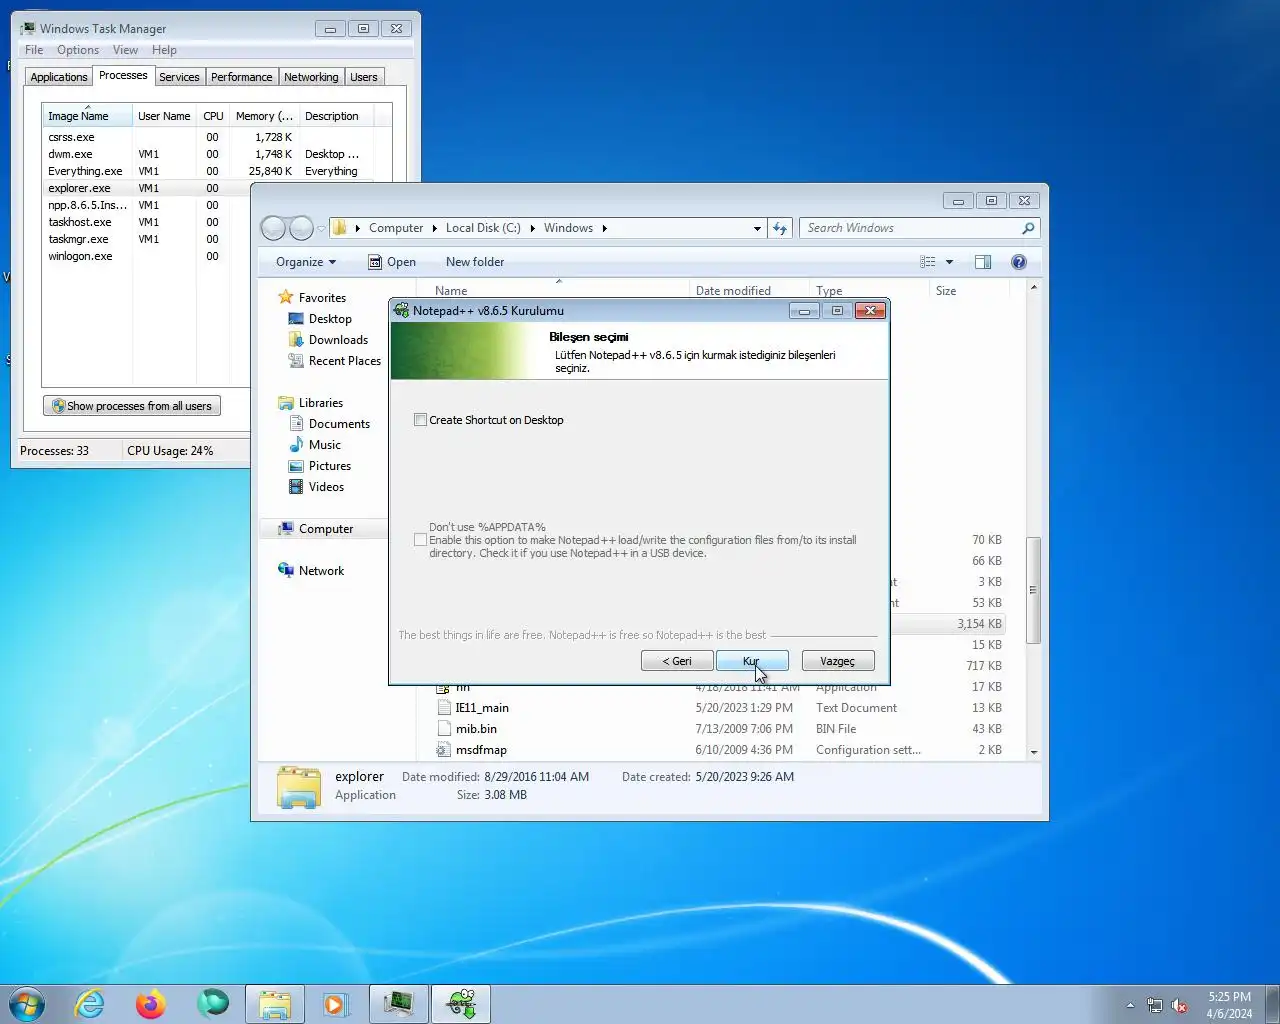
Task: Switch to Applications tab in Task Manager
Action: tap(59, 77)
